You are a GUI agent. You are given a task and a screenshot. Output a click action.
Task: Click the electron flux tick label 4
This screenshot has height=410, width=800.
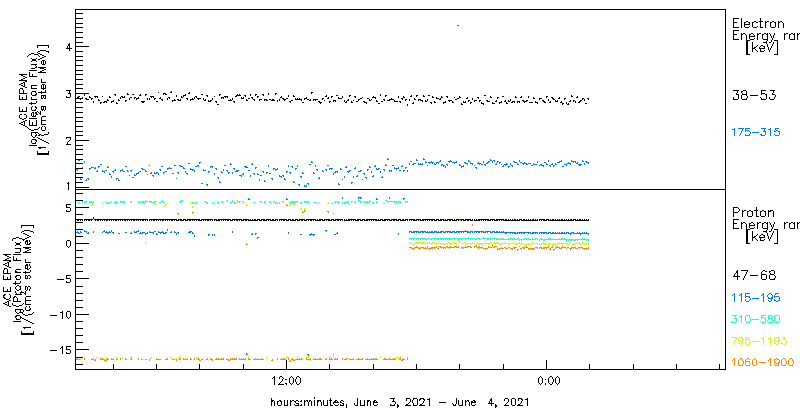[x=66, y=46]
